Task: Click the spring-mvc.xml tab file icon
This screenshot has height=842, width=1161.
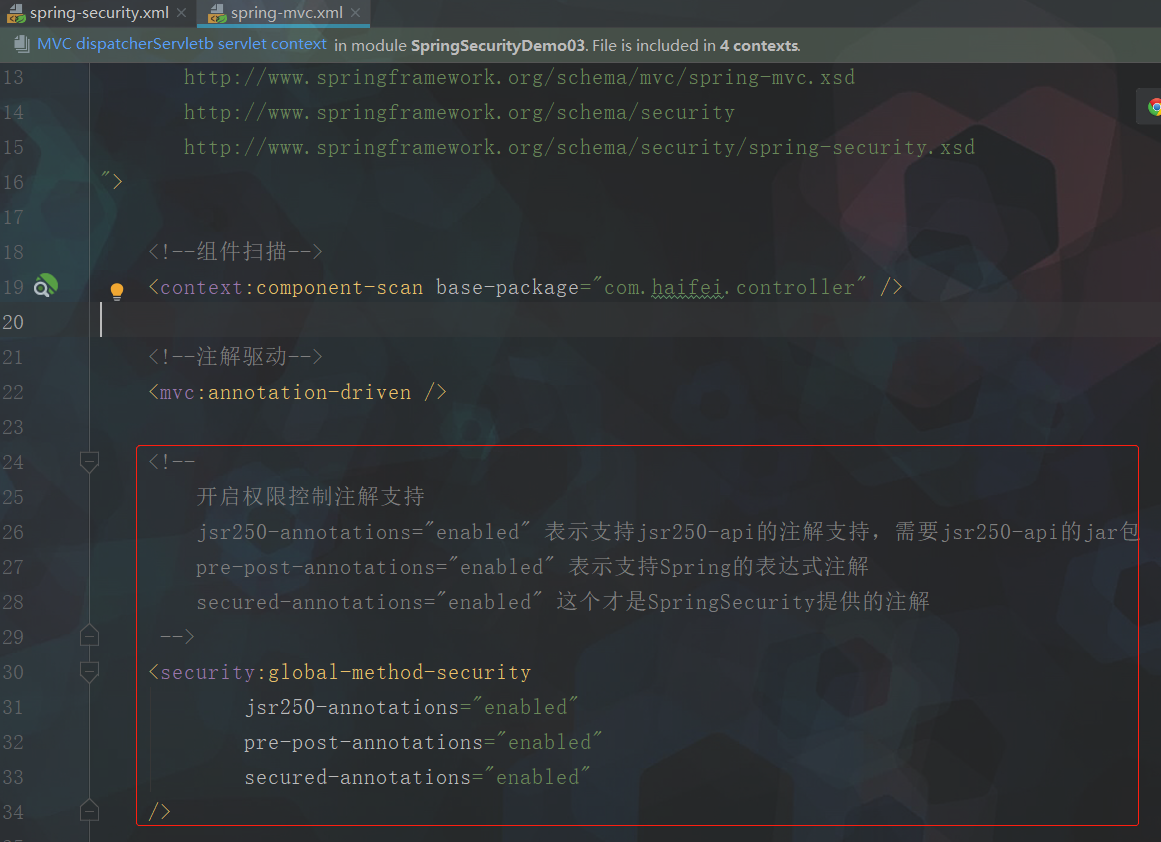Action: 217,13
